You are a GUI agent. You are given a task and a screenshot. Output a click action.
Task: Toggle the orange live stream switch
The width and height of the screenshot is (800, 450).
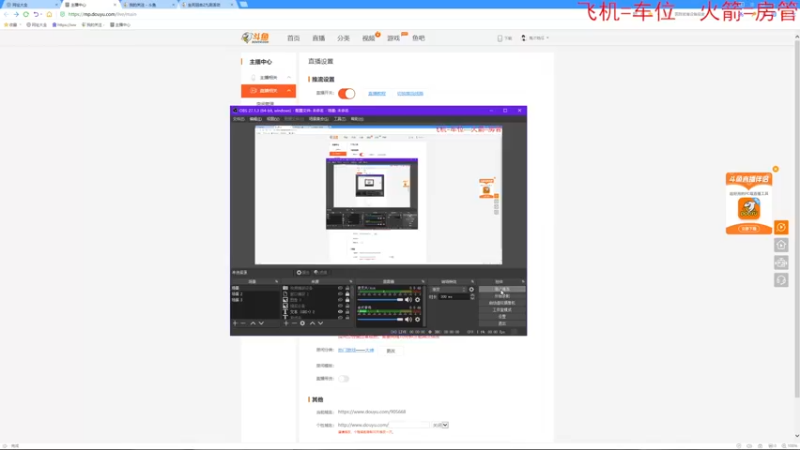346,93
